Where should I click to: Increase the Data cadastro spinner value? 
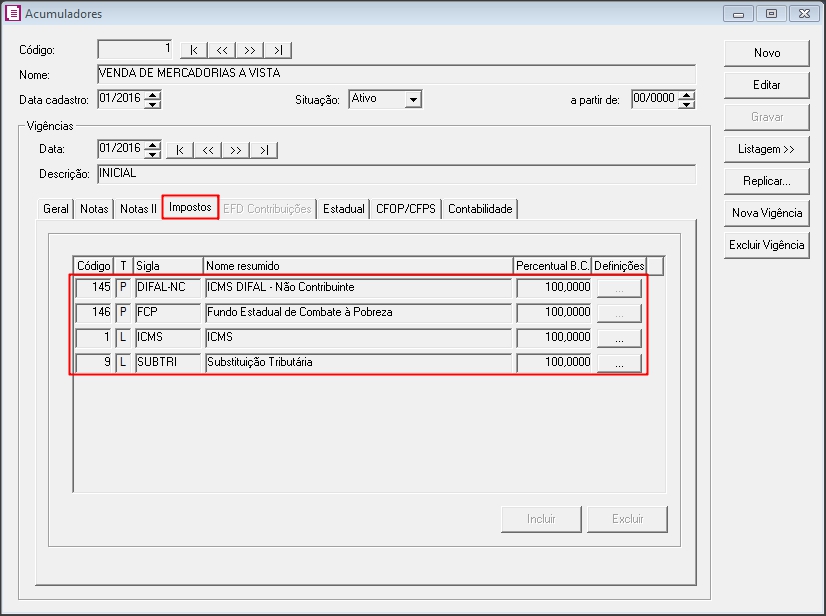pos(153,95)
